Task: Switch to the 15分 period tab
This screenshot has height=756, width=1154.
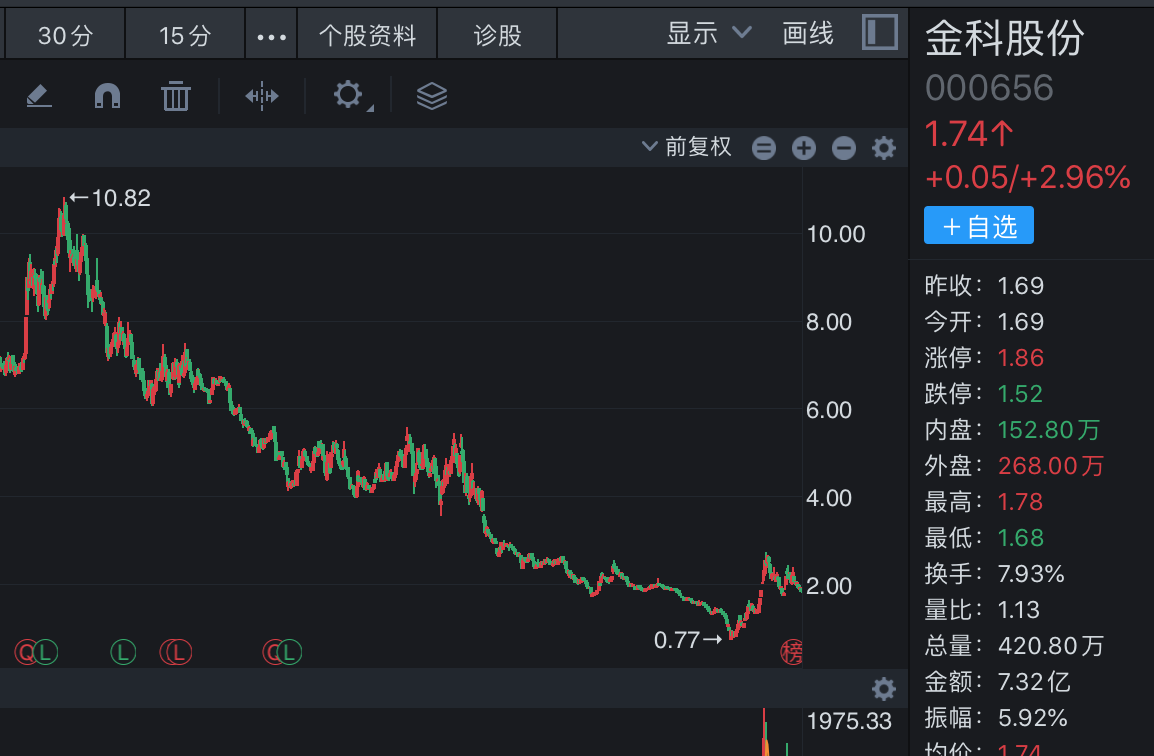Action: click(x=185, y=36)
